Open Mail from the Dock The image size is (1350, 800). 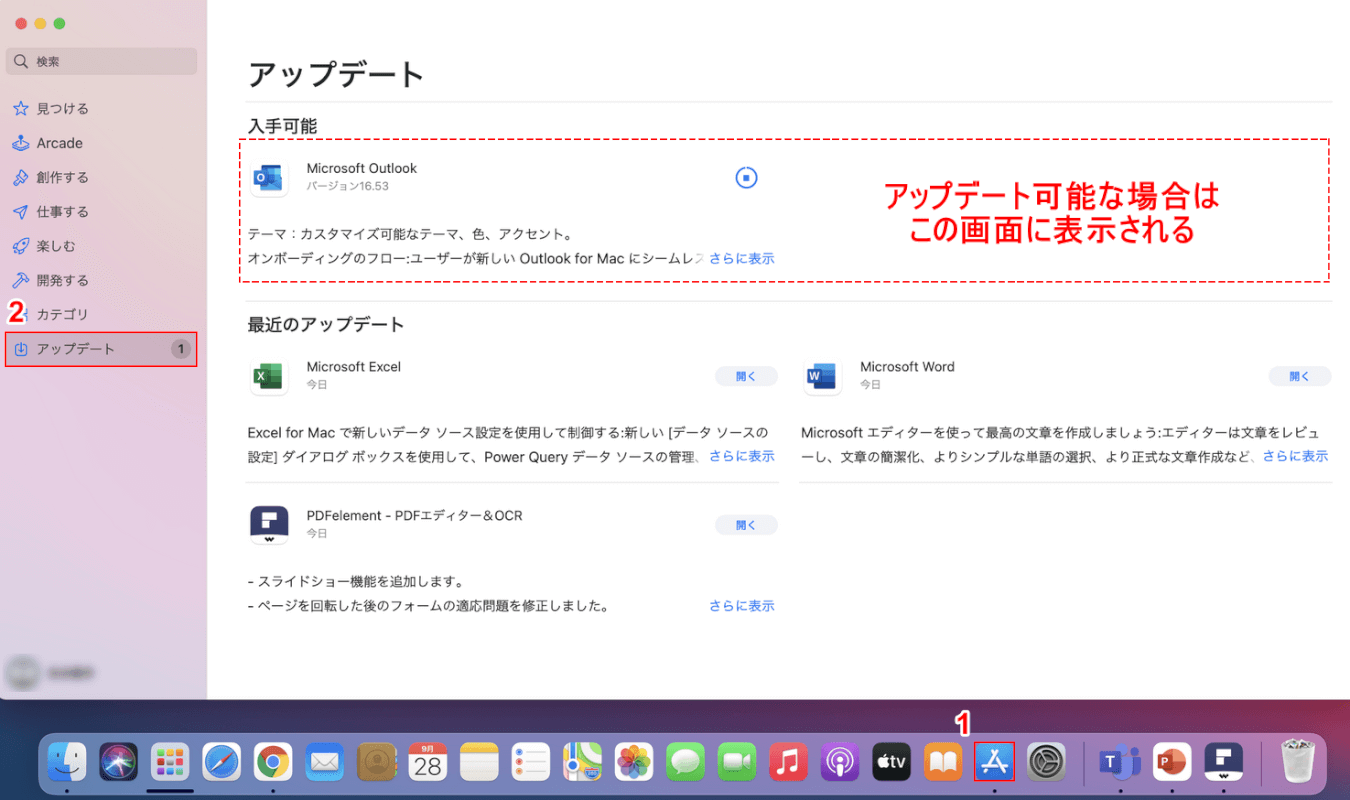[x=325, y=762]
